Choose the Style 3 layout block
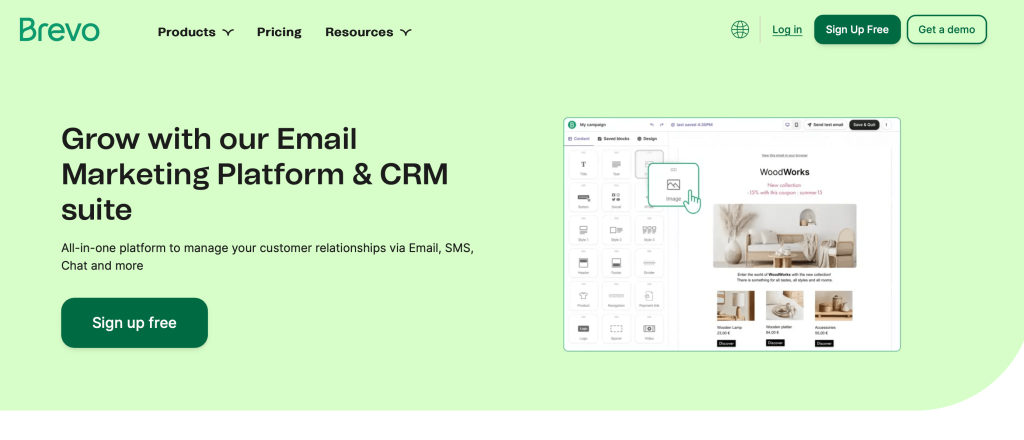The image size is (1024, 440). coord(649,231)
